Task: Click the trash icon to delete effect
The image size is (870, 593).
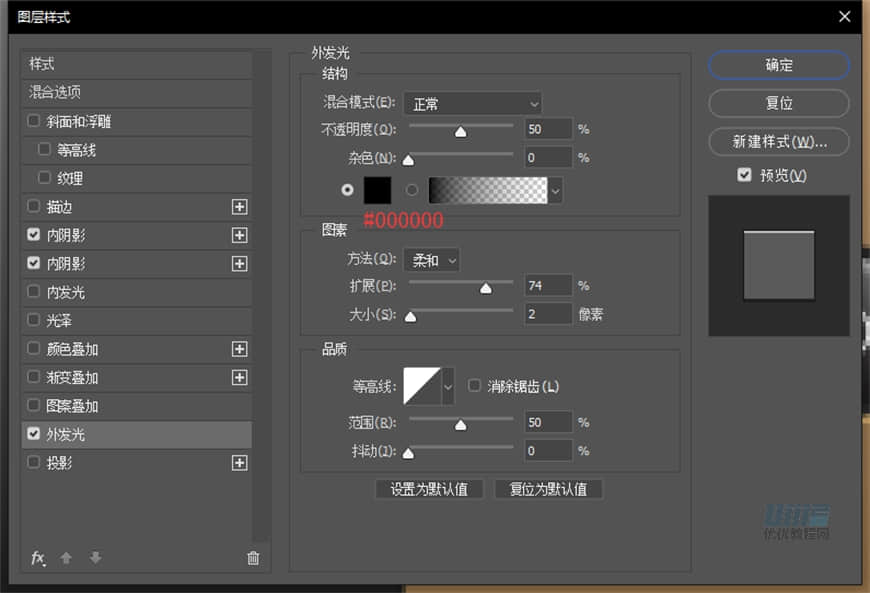Action: (x=254, y=558)
